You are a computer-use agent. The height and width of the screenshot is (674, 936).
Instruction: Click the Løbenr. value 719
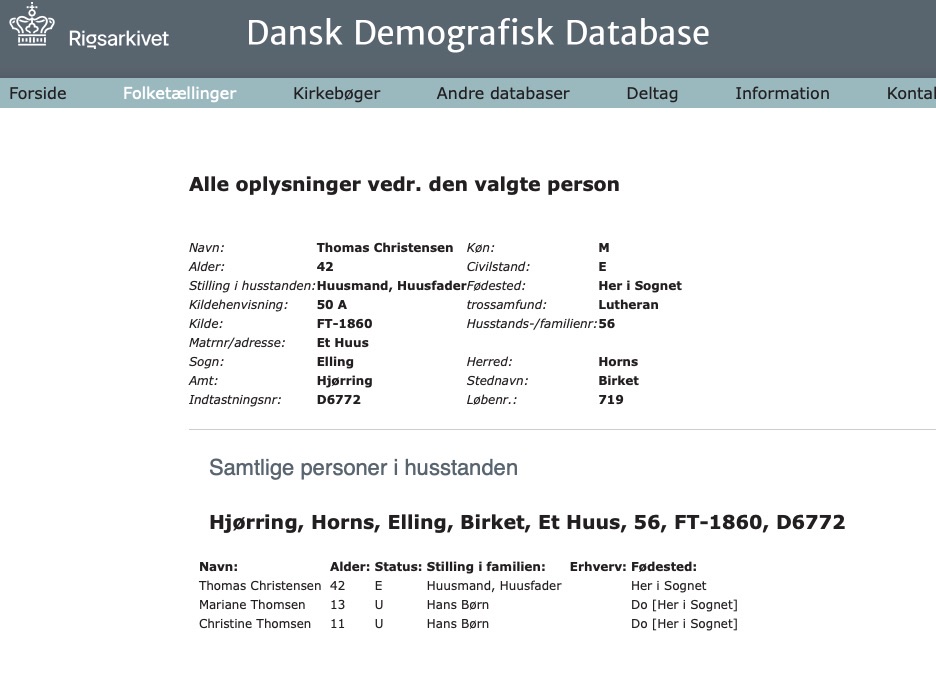tap(611, 400)
